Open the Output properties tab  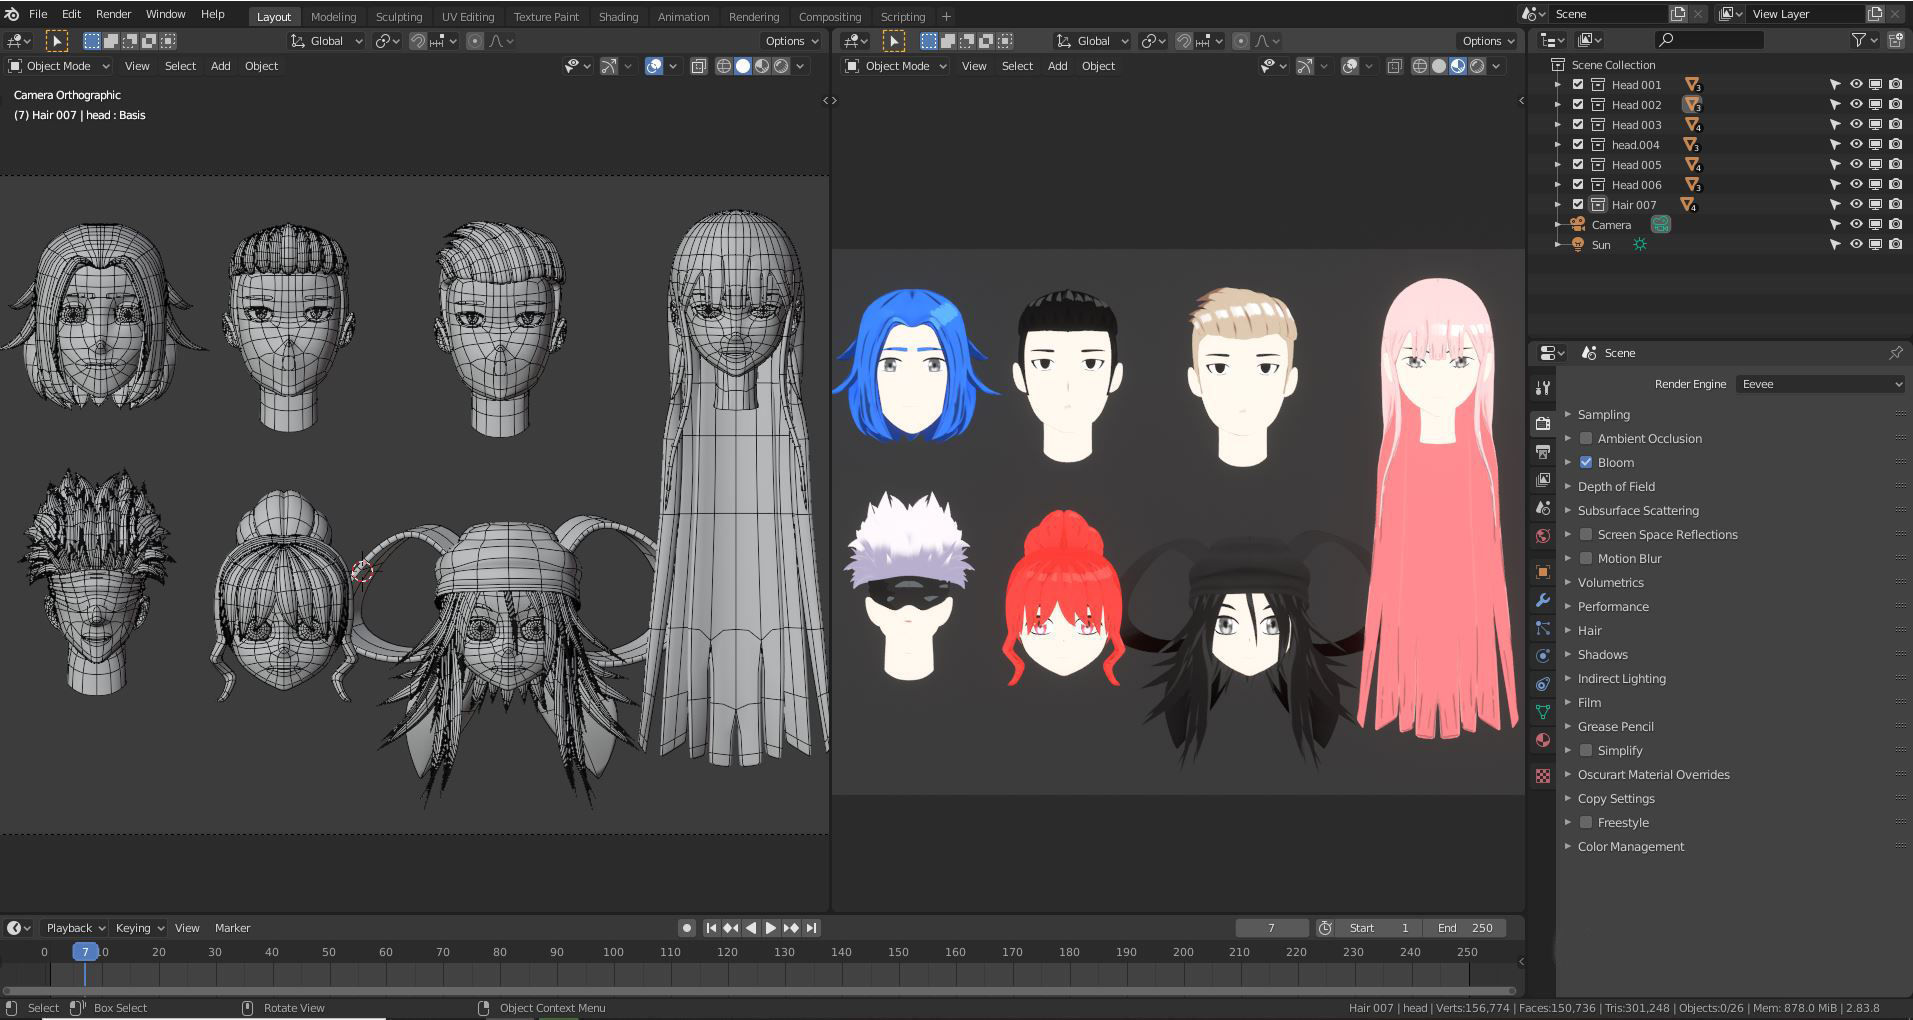click(1542, 452)
